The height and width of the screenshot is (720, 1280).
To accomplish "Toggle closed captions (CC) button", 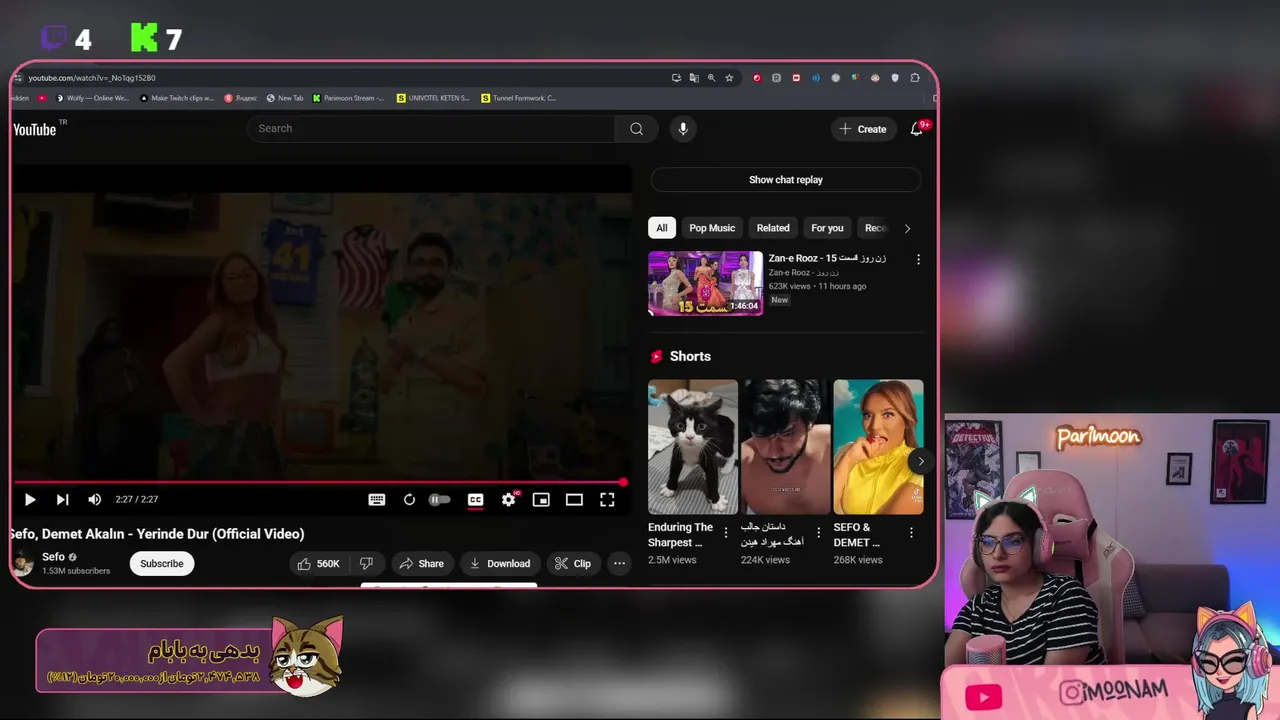I will (x=476, y=500).
